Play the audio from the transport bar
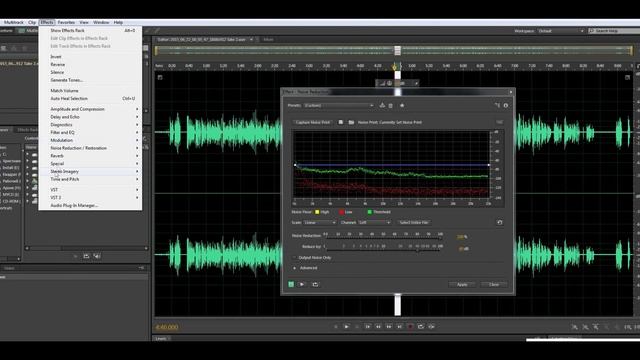Viewport: 640px width, 360px height. click(x=347, y=327)
